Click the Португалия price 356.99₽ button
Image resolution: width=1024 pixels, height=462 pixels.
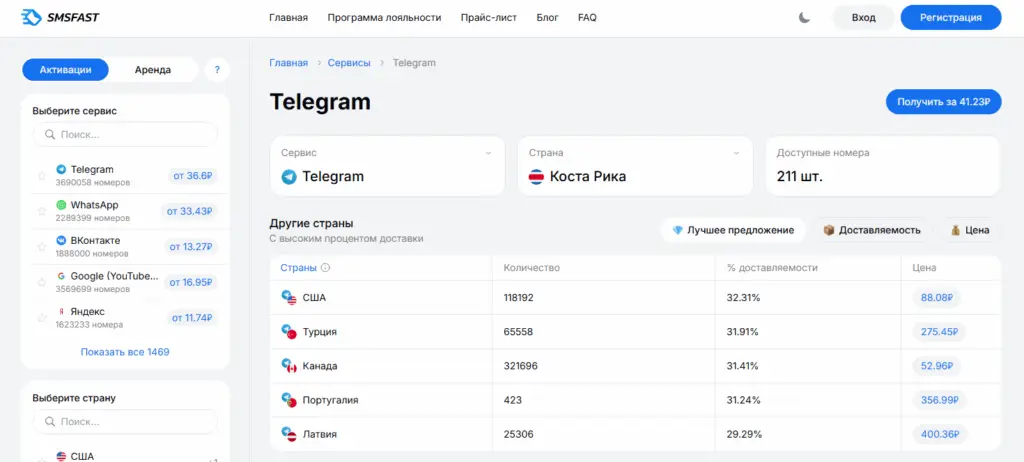pos(939,399)
